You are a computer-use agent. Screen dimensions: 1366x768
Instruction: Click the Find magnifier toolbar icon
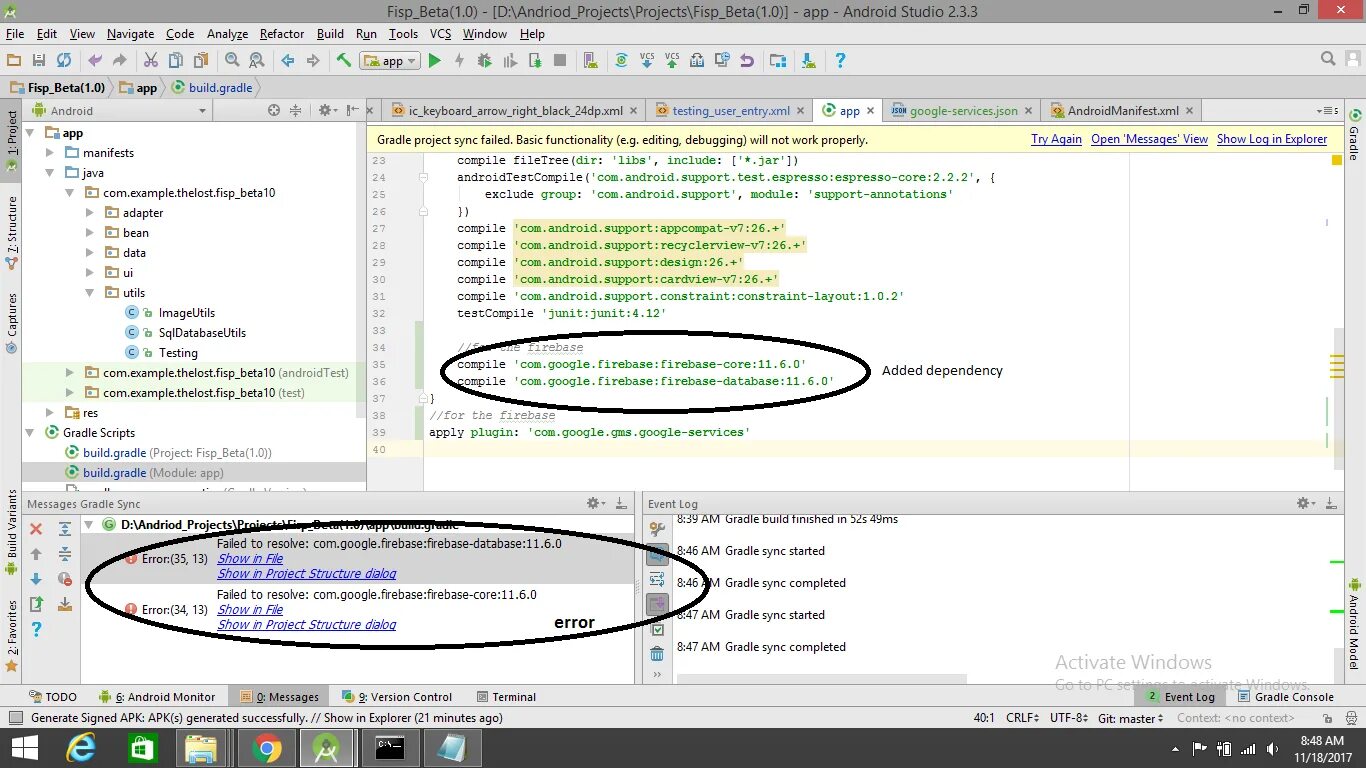pos(232,61)
